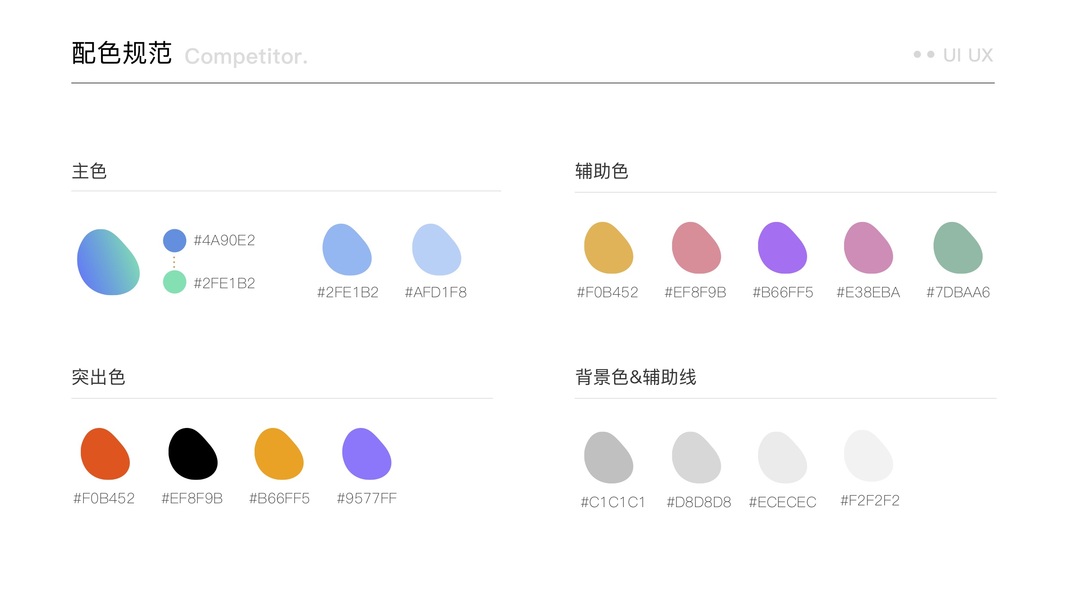Choose the near-white #F2F2F2 swatch

tap(869, 456)
